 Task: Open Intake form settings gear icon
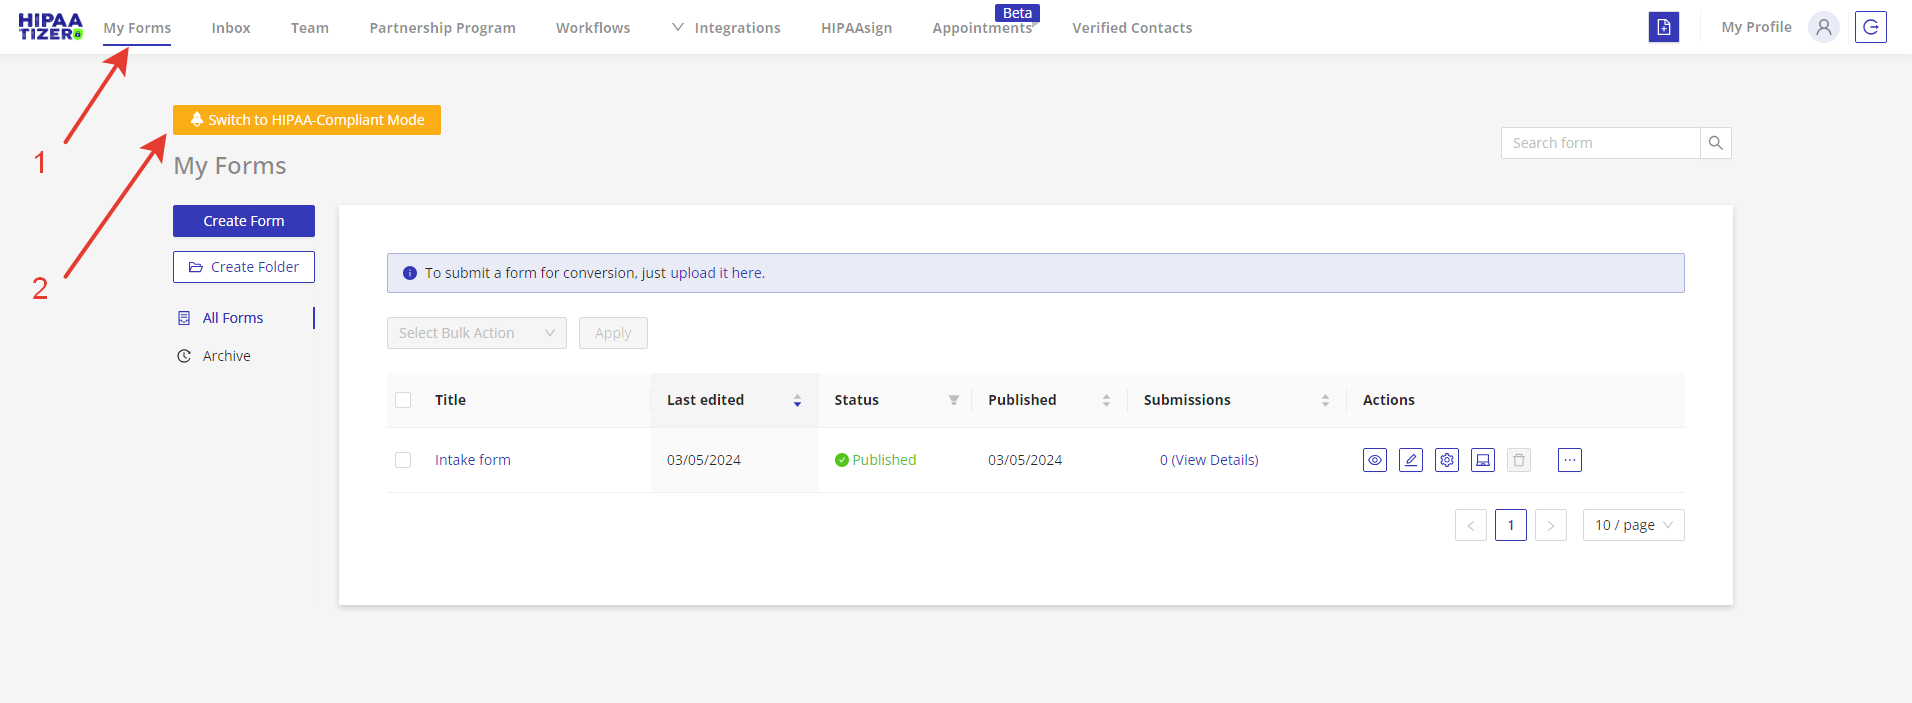tap(1447, 460)
